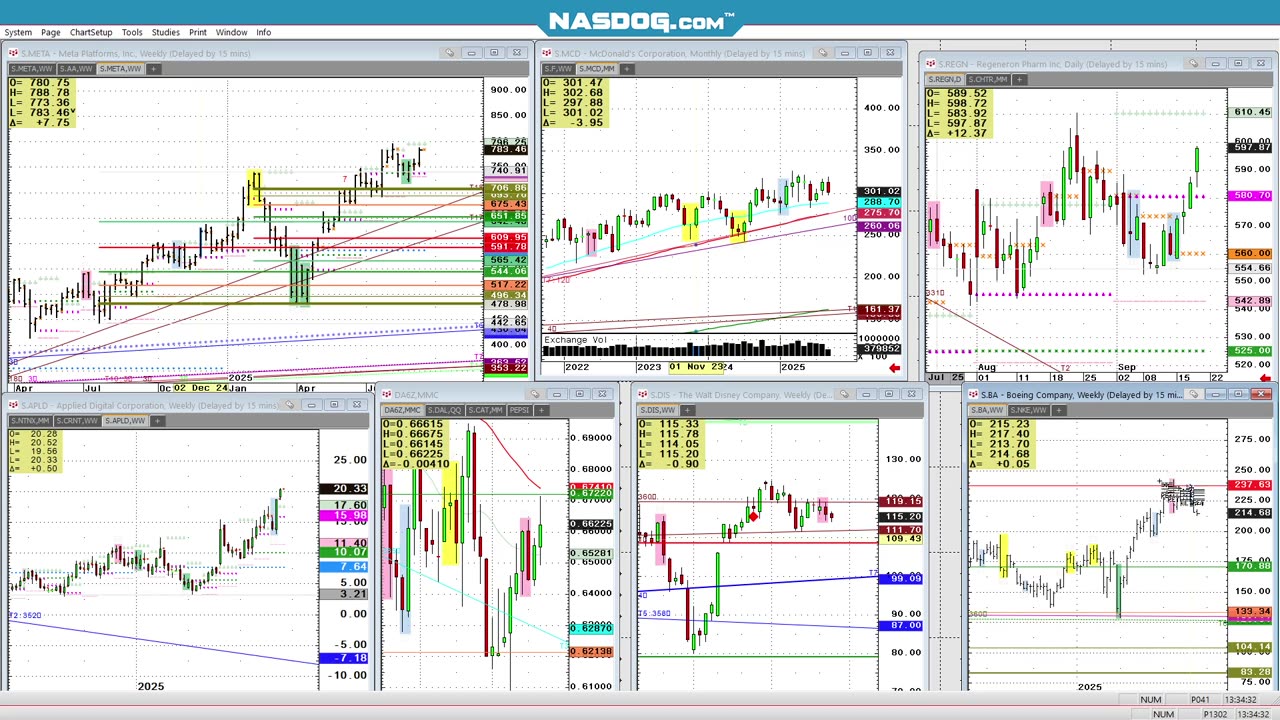Open the Print menu
1280x720 pixels.
tap(198, 32)
